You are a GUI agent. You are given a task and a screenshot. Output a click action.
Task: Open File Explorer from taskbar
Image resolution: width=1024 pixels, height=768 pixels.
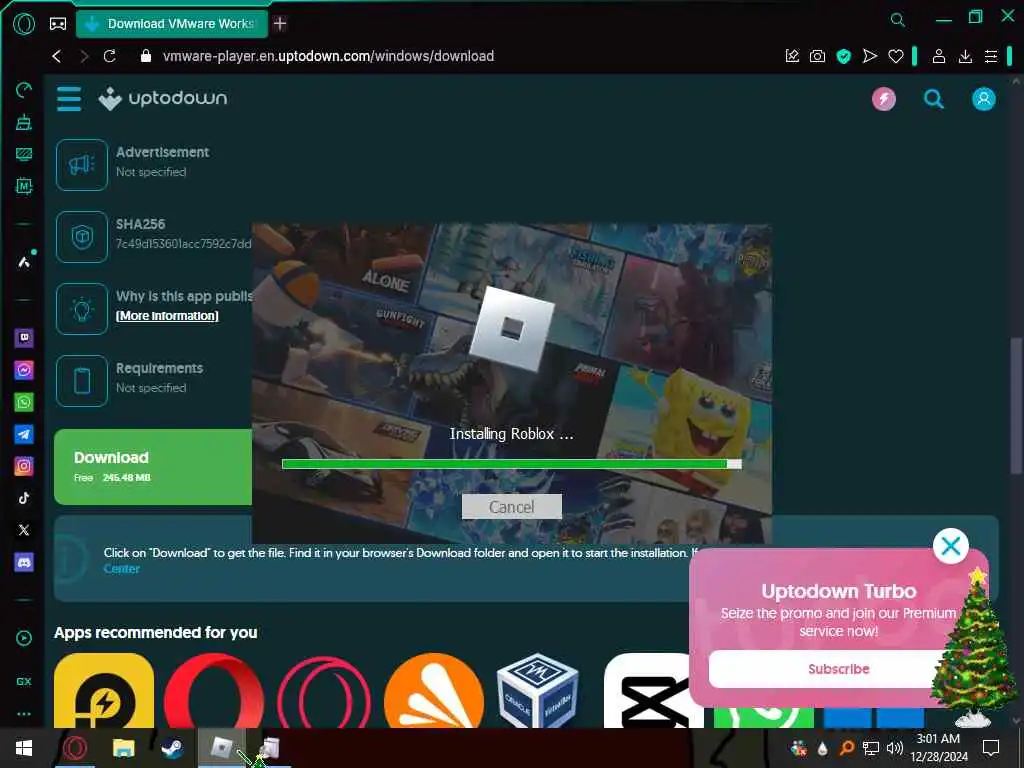(123, 748)
